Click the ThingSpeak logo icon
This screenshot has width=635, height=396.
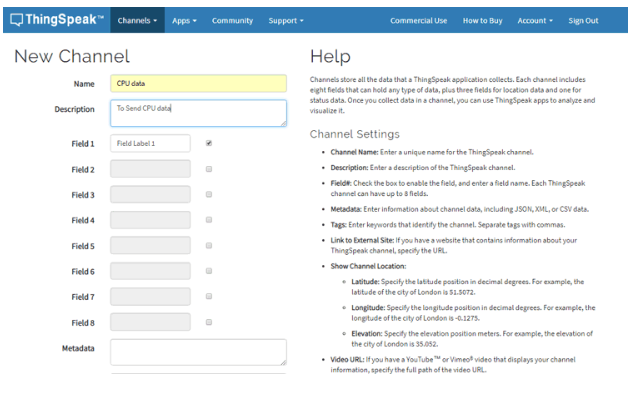click(x=17, y=19)
